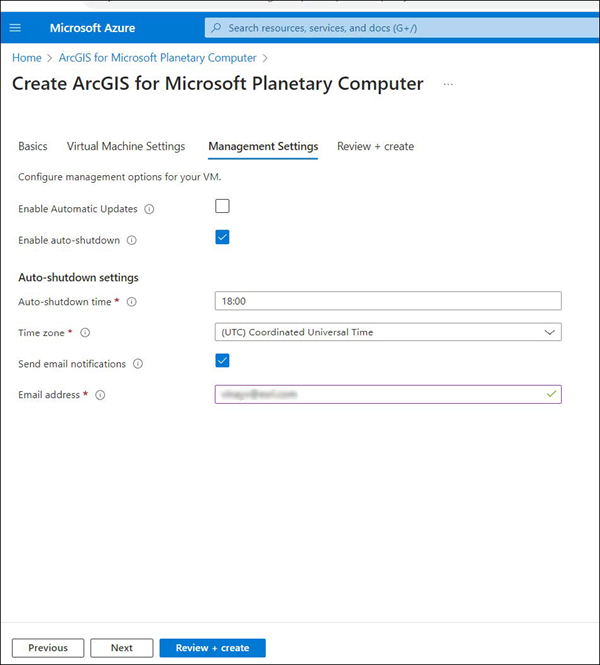Click 'Configure management options for your VM.' text

pos(120,177)
